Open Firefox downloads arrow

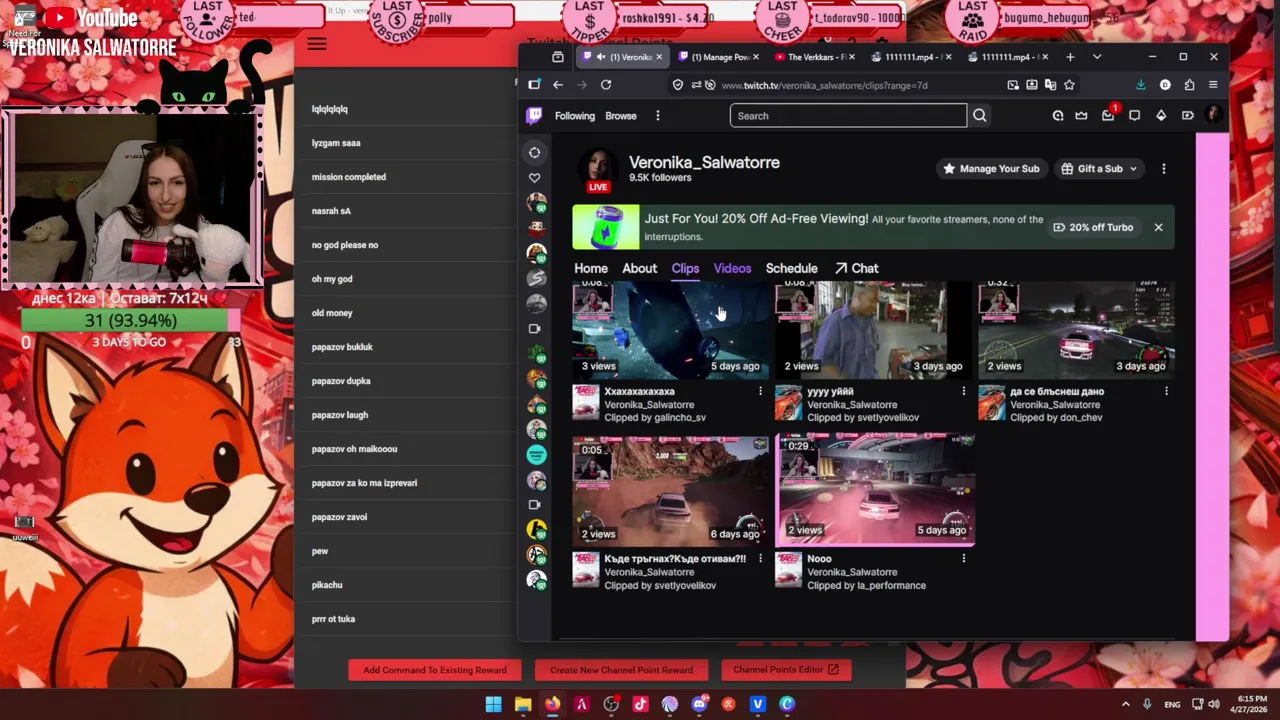click(x=1141, y=85)
